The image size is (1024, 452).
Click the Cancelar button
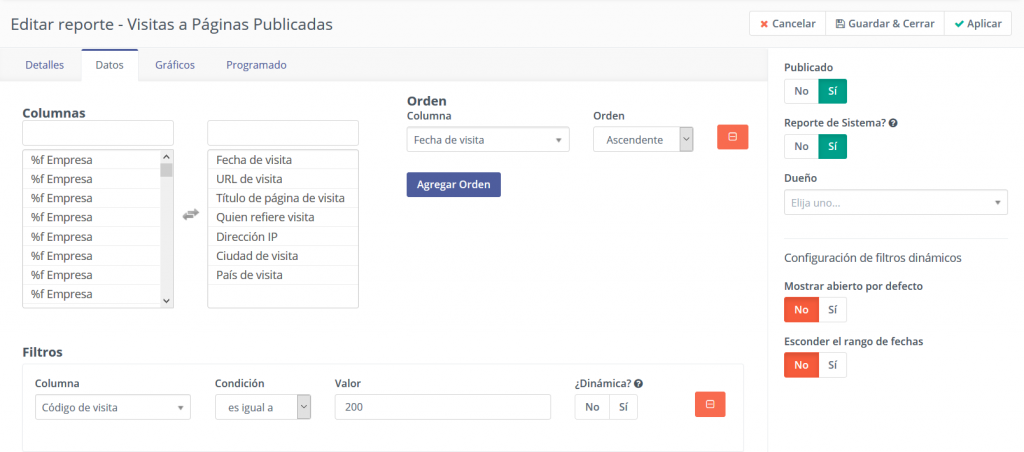786,23
